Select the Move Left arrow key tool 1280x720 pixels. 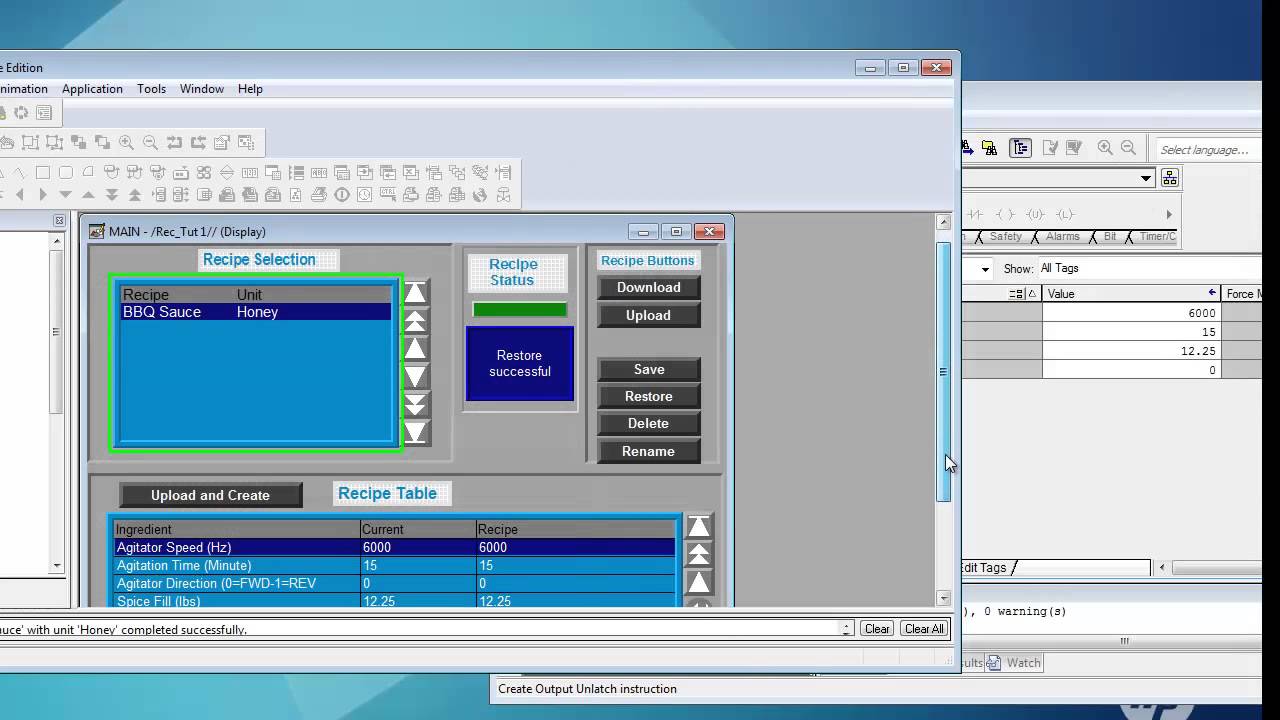coord(20,194)
